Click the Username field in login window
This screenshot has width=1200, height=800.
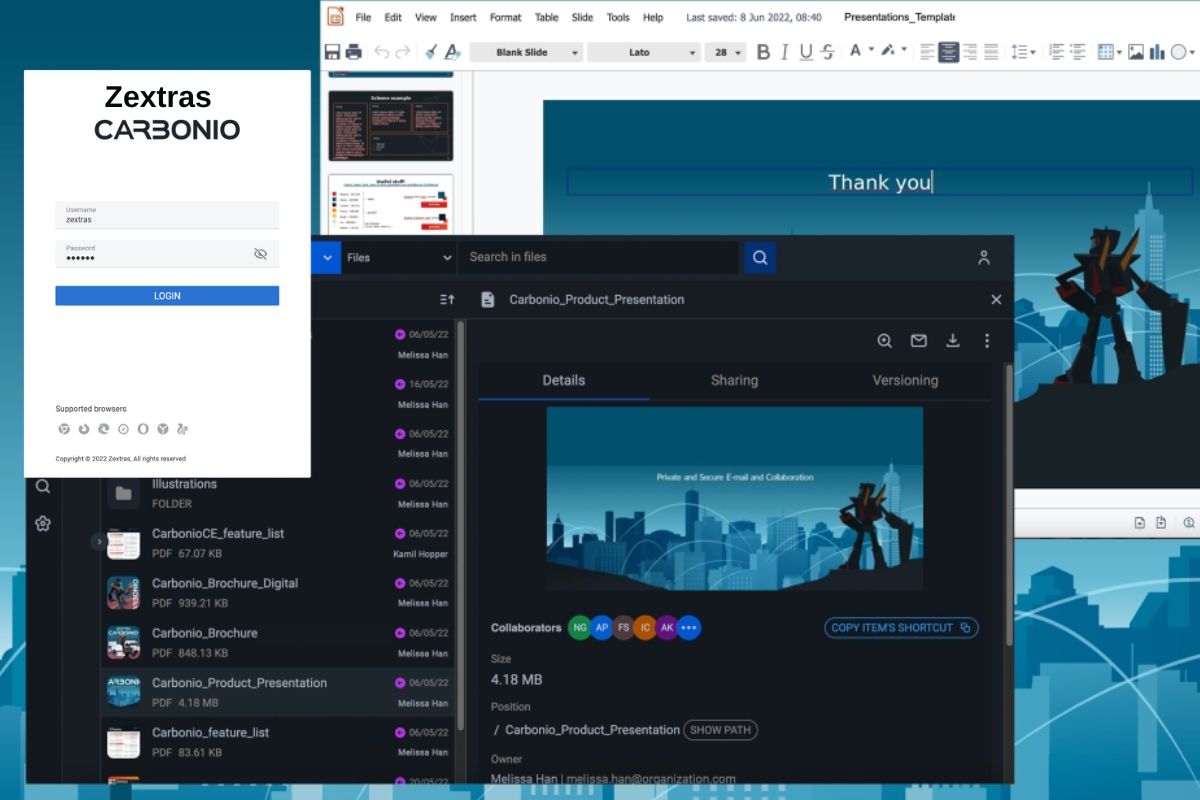coord(167,214)
